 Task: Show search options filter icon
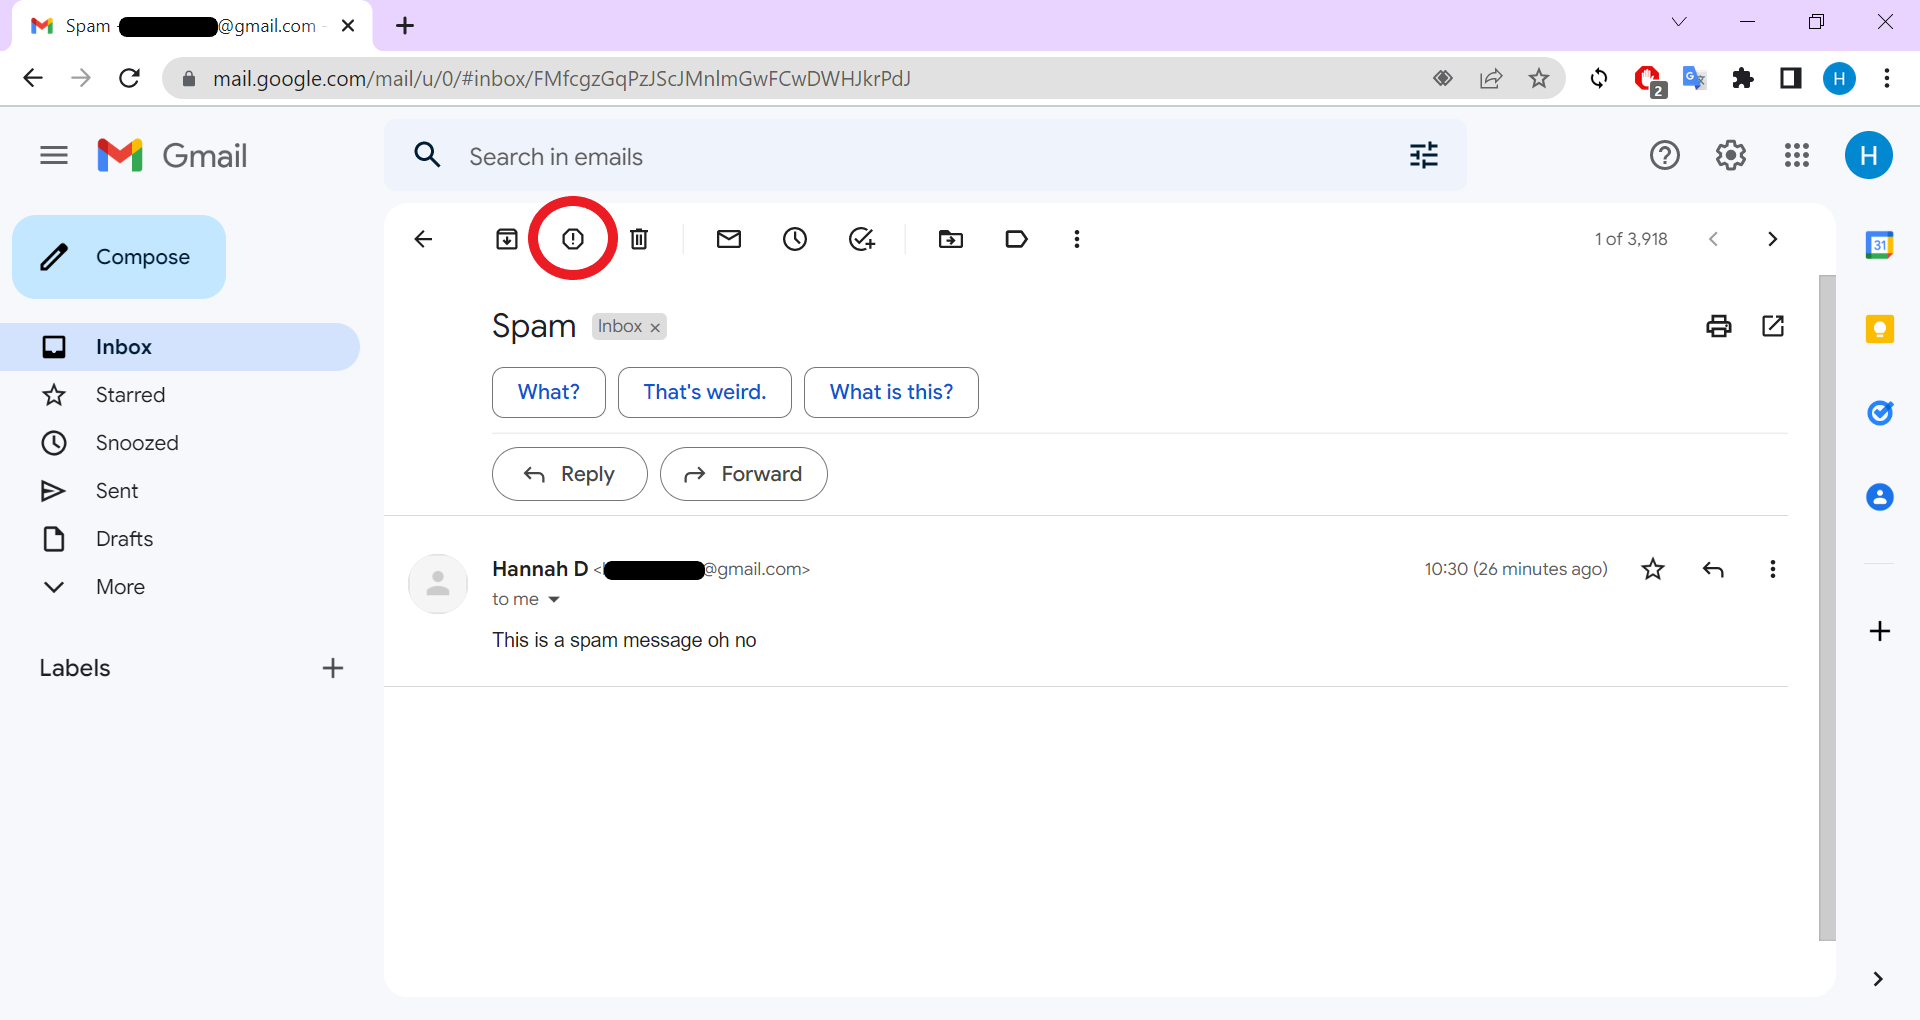1424,155
